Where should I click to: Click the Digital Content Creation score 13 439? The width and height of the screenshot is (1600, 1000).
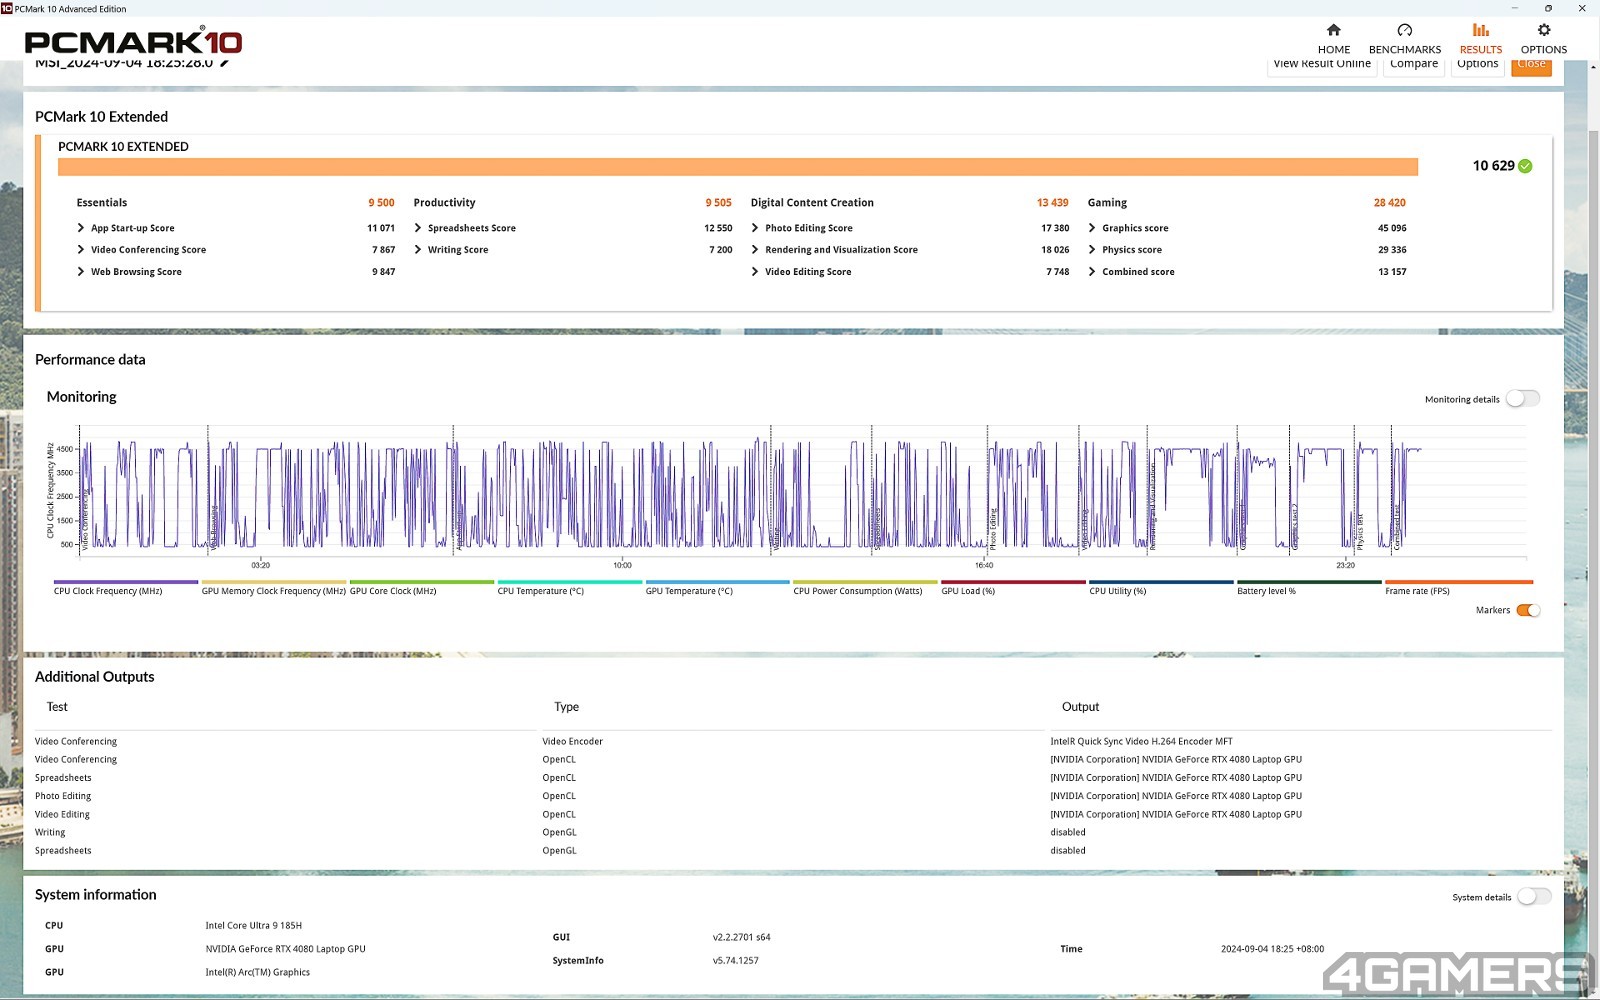pyautogui.click(x=1052, y=203)
